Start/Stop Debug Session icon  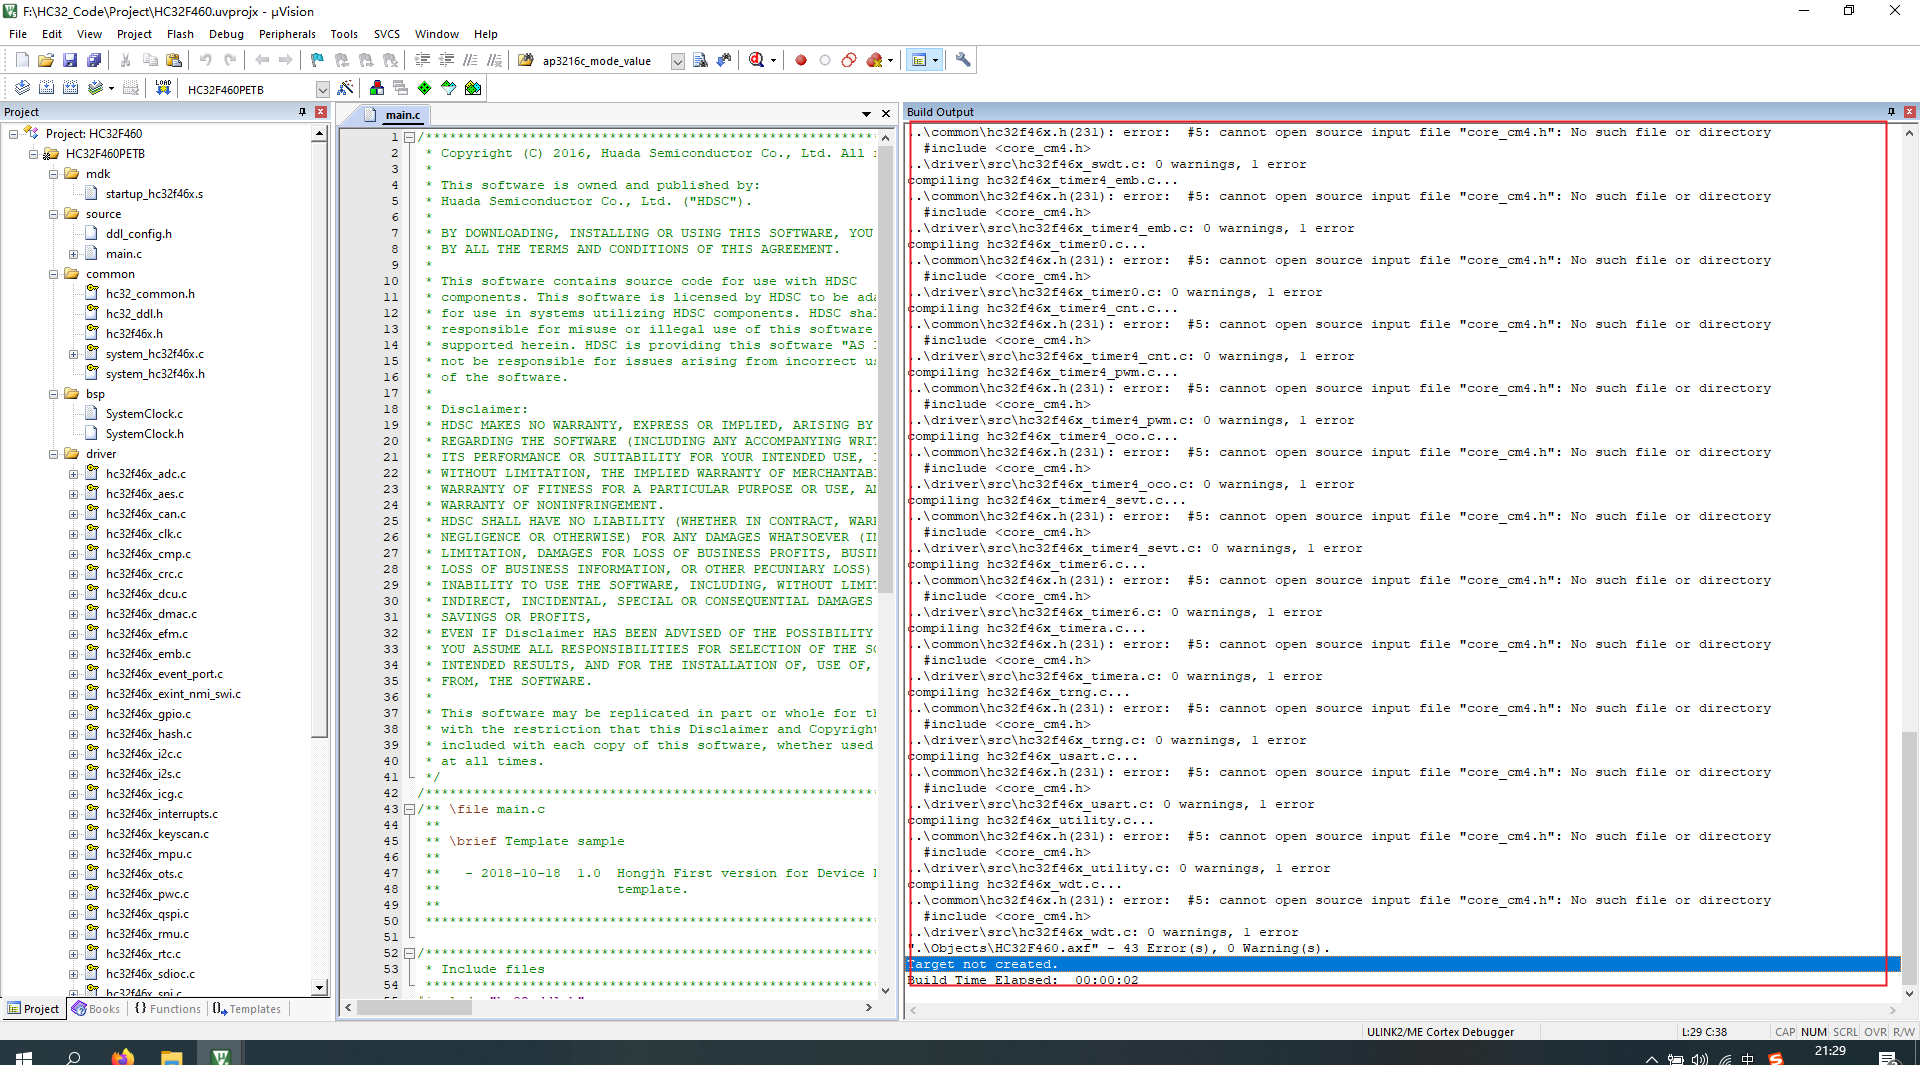(757, 60)
